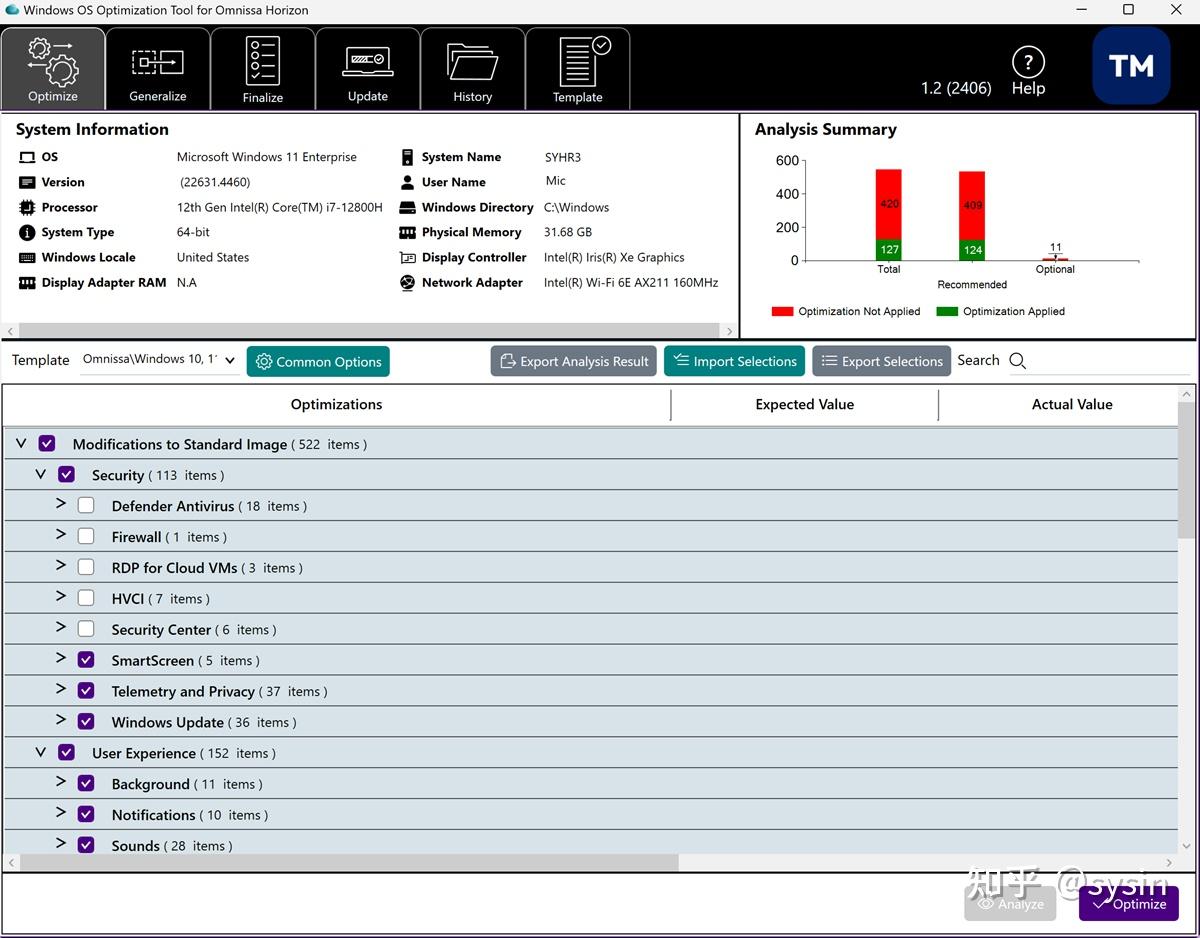Open the Template dropdown
This screenshot has width=1200, height=938.
(x=159, y=360)
